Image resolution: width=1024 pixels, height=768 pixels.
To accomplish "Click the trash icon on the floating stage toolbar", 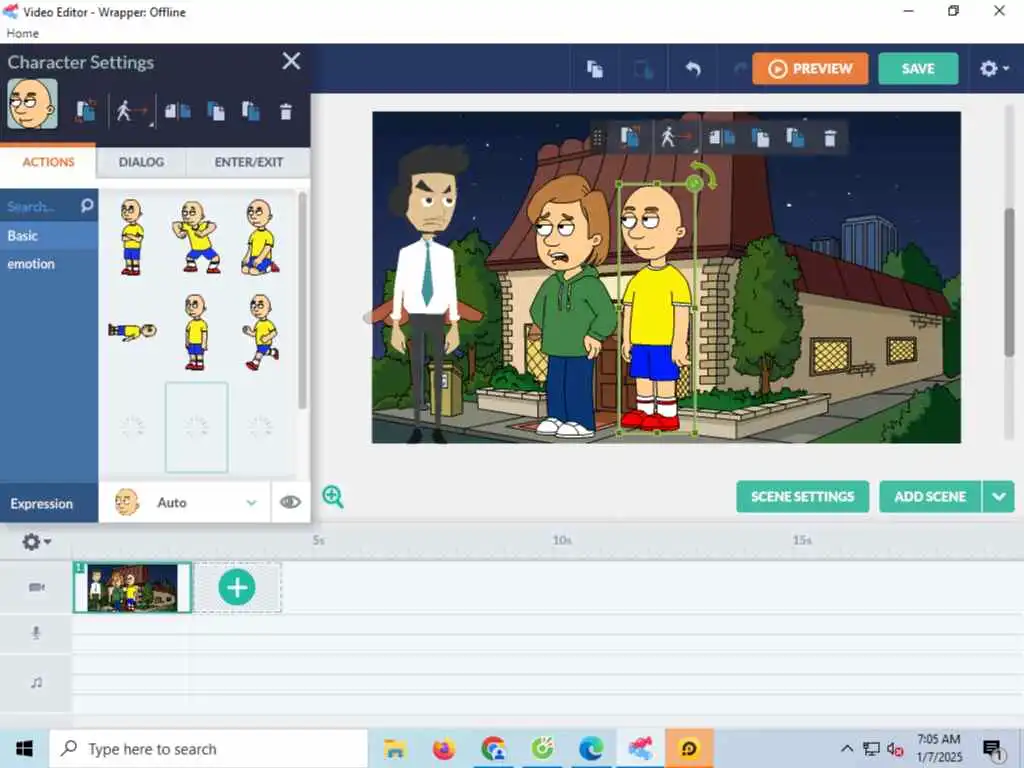I will (829, 138).
